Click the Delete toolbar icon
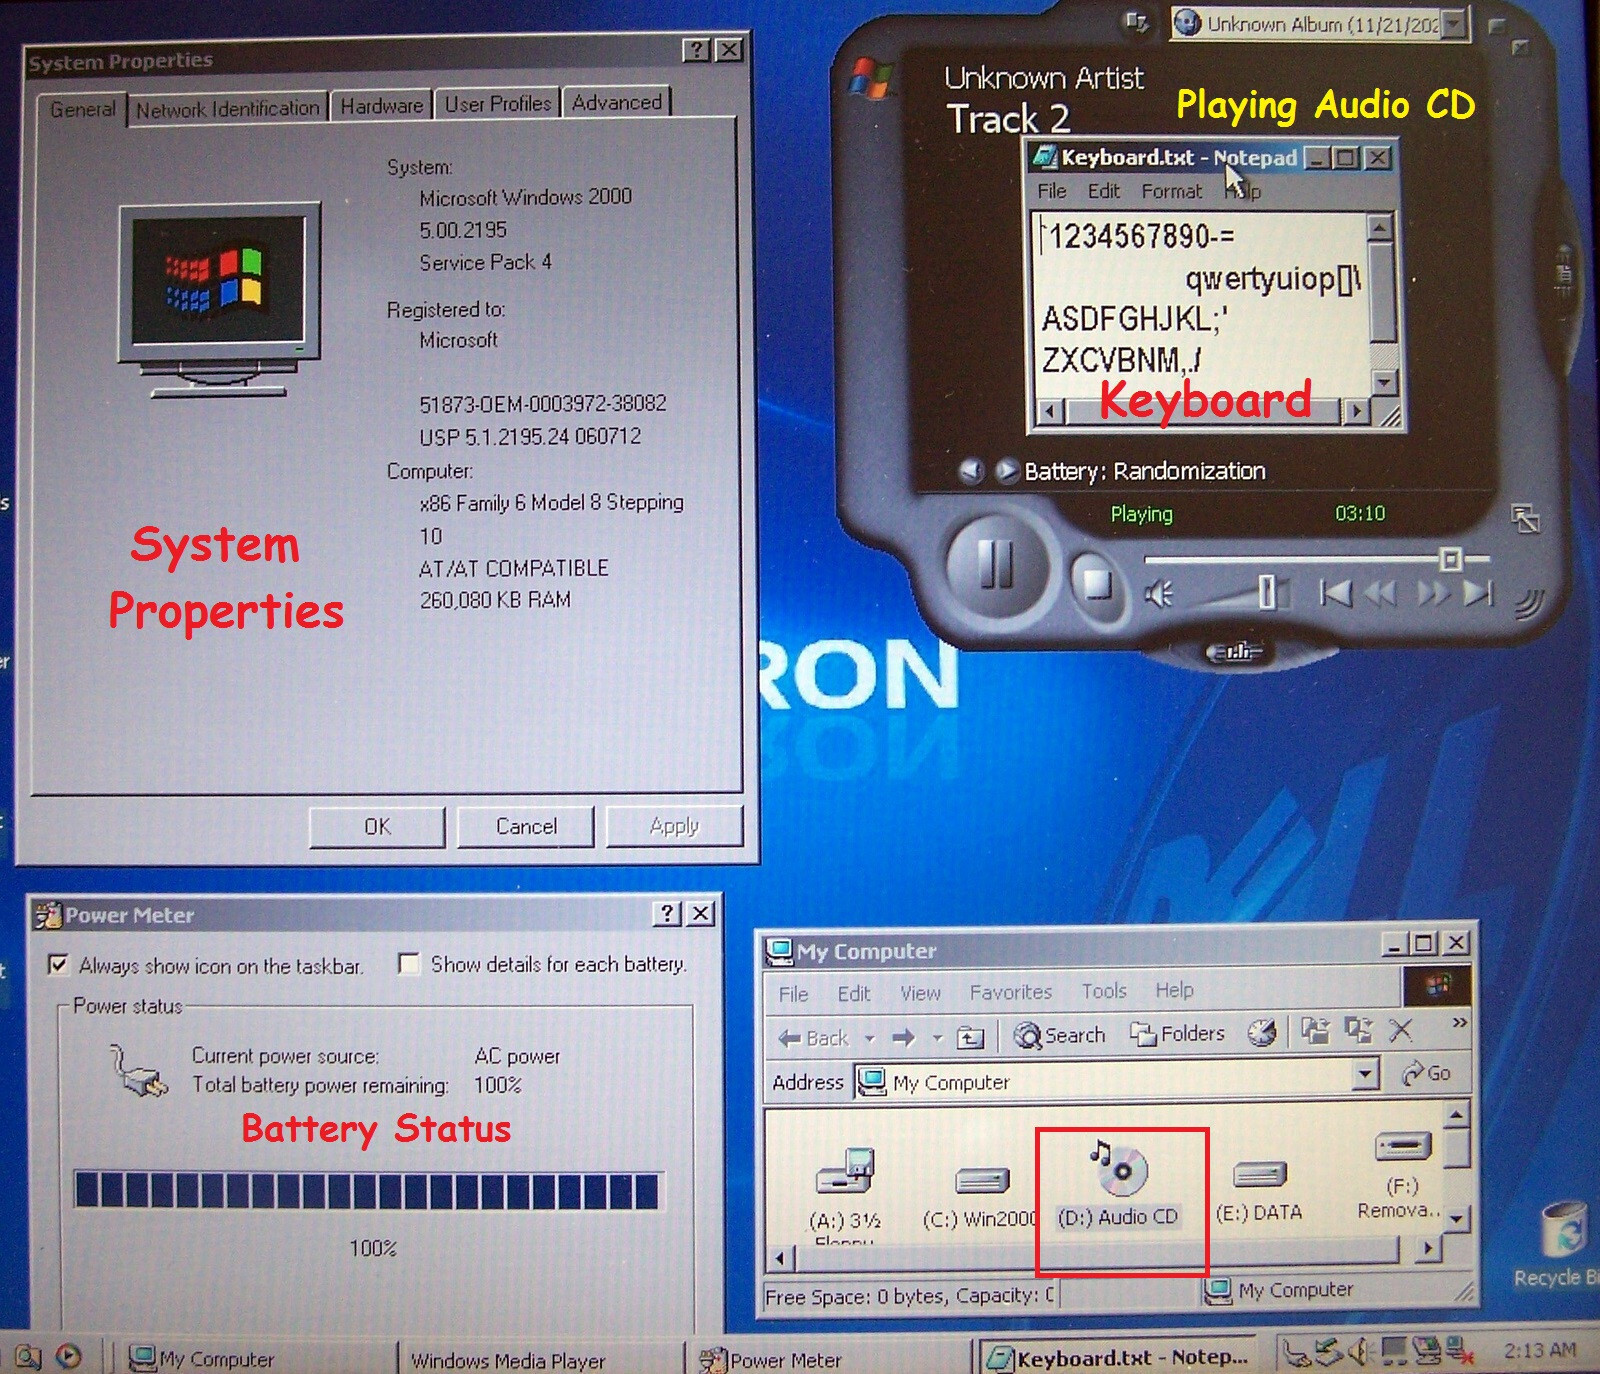 pyautogui.click(x=1401, y=1029)
